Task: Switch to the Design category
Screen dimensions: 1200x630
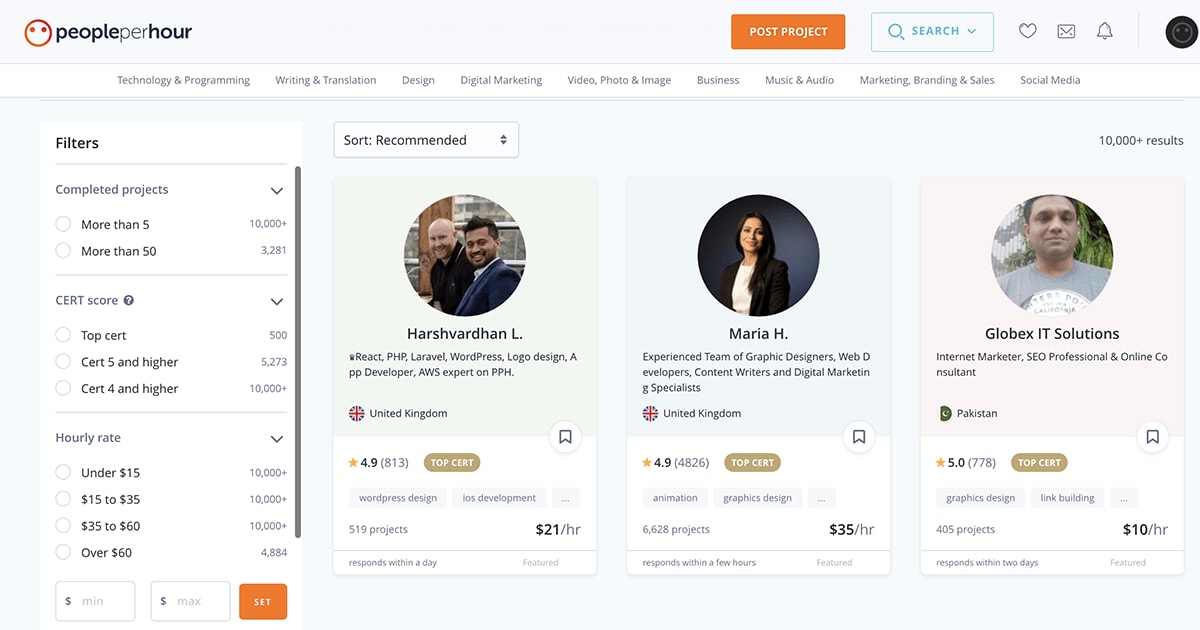Action: click(418, 80)
